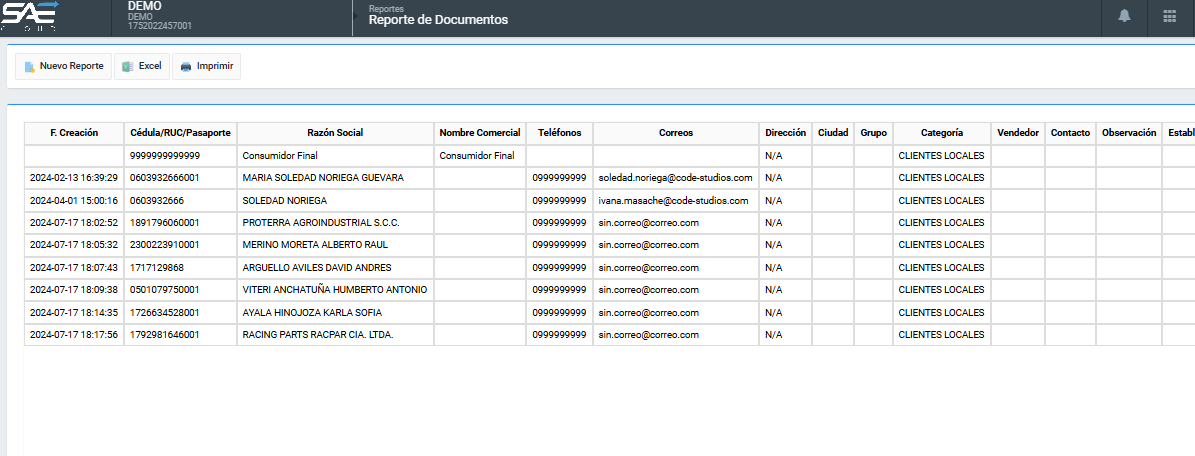Click the Razón Social column header
The width and height of the screenshot is (1195, 456).
[x=335, y=133]
